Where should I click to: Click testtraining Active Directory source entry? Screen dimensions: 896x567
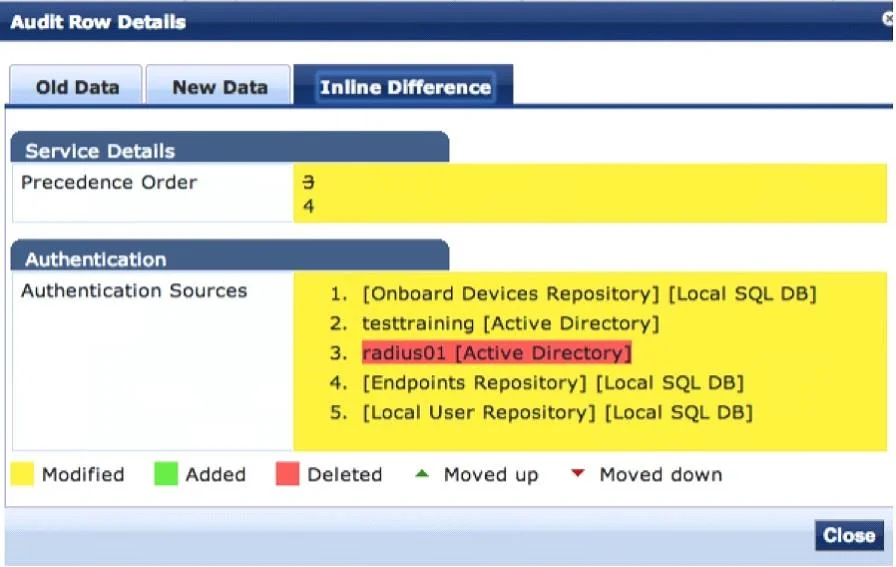coord(511,323)
